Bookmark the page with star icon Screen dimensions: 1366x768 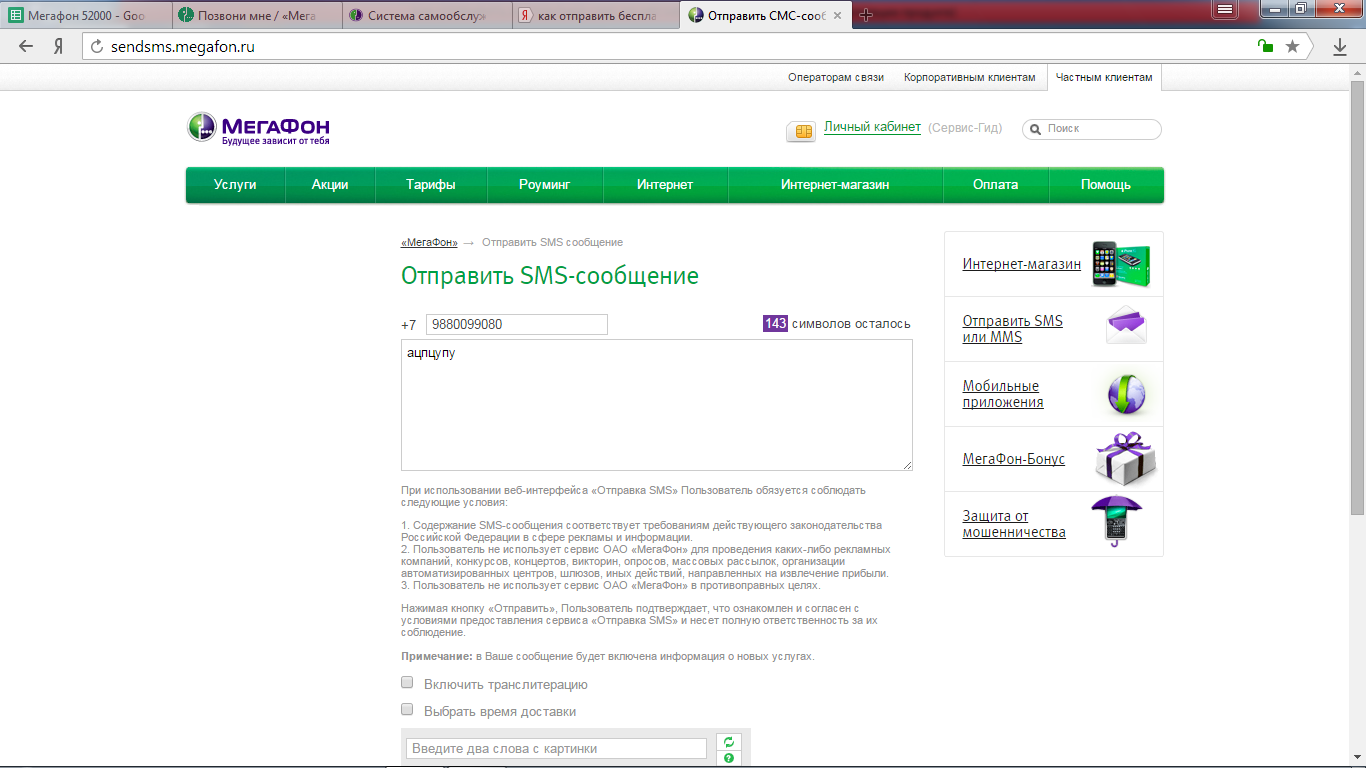(1292, 46)
